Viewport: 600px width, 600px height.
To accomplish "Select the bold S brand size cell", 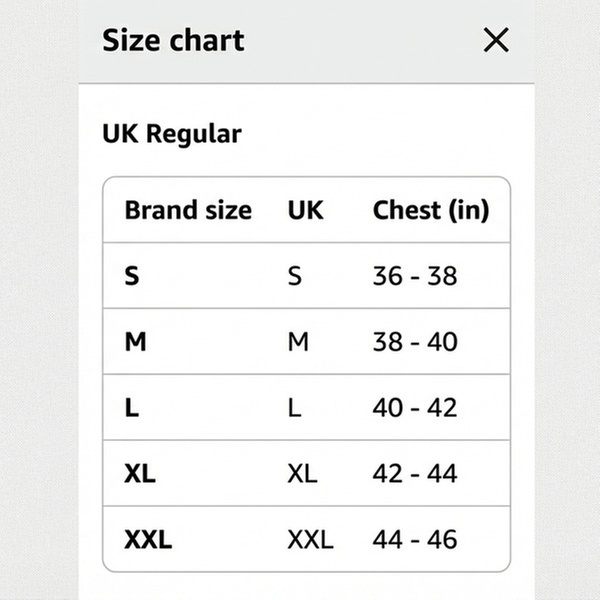I will 132,276.
